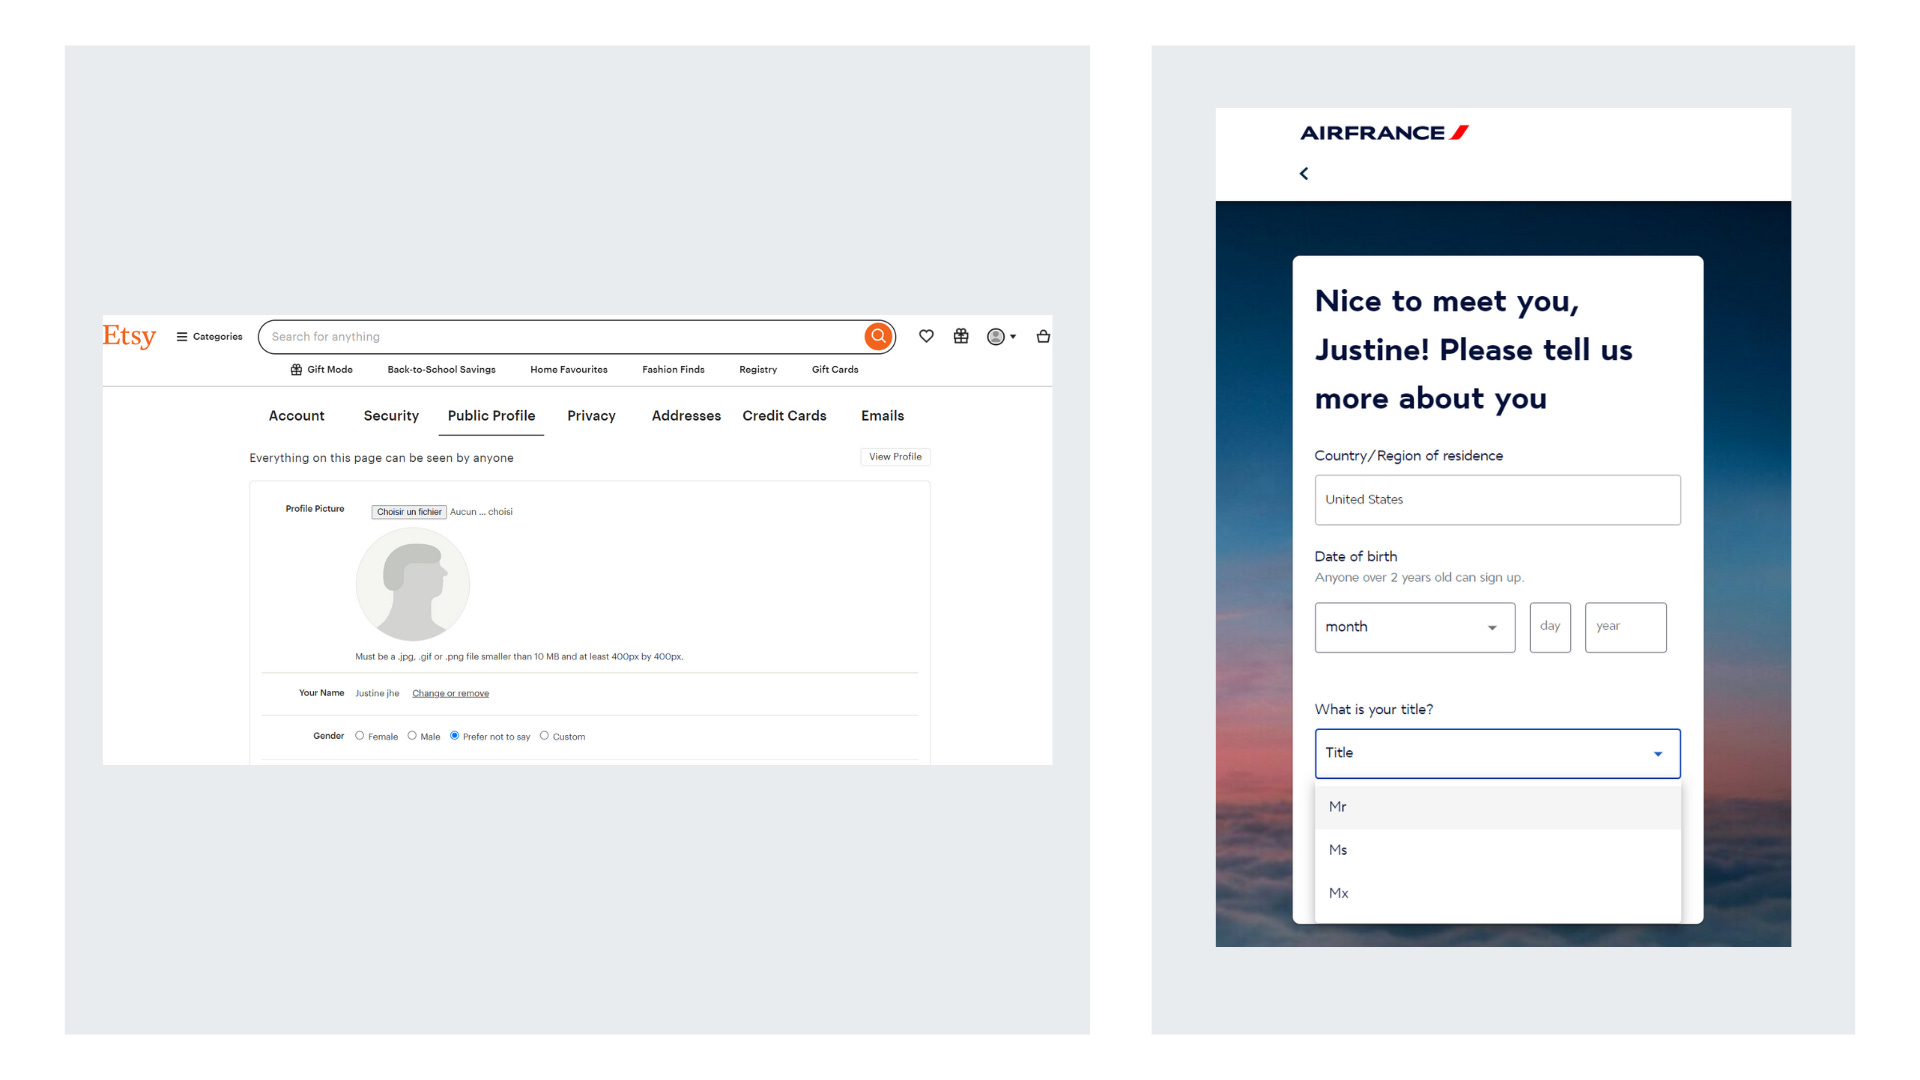This screenshot has height=1080, width=1920.
Task: Click the Etsy logo
Action: pos(129,335)
